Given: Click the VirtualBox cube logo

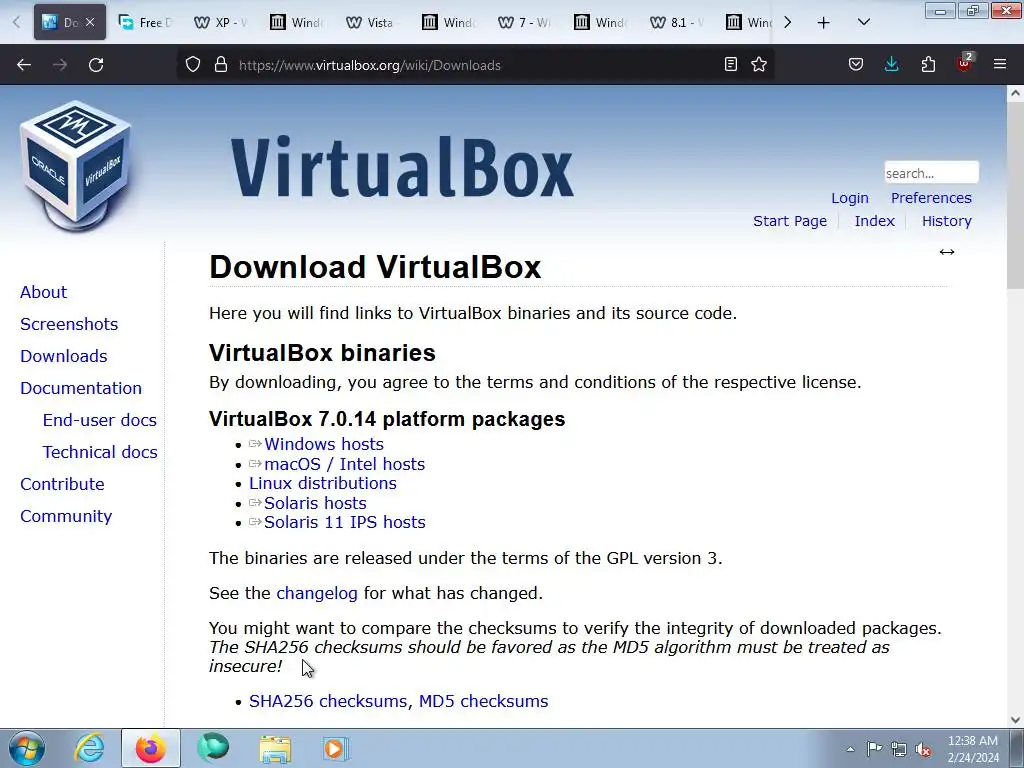Looking at the screenshot, I should click(x=76, y=165).
